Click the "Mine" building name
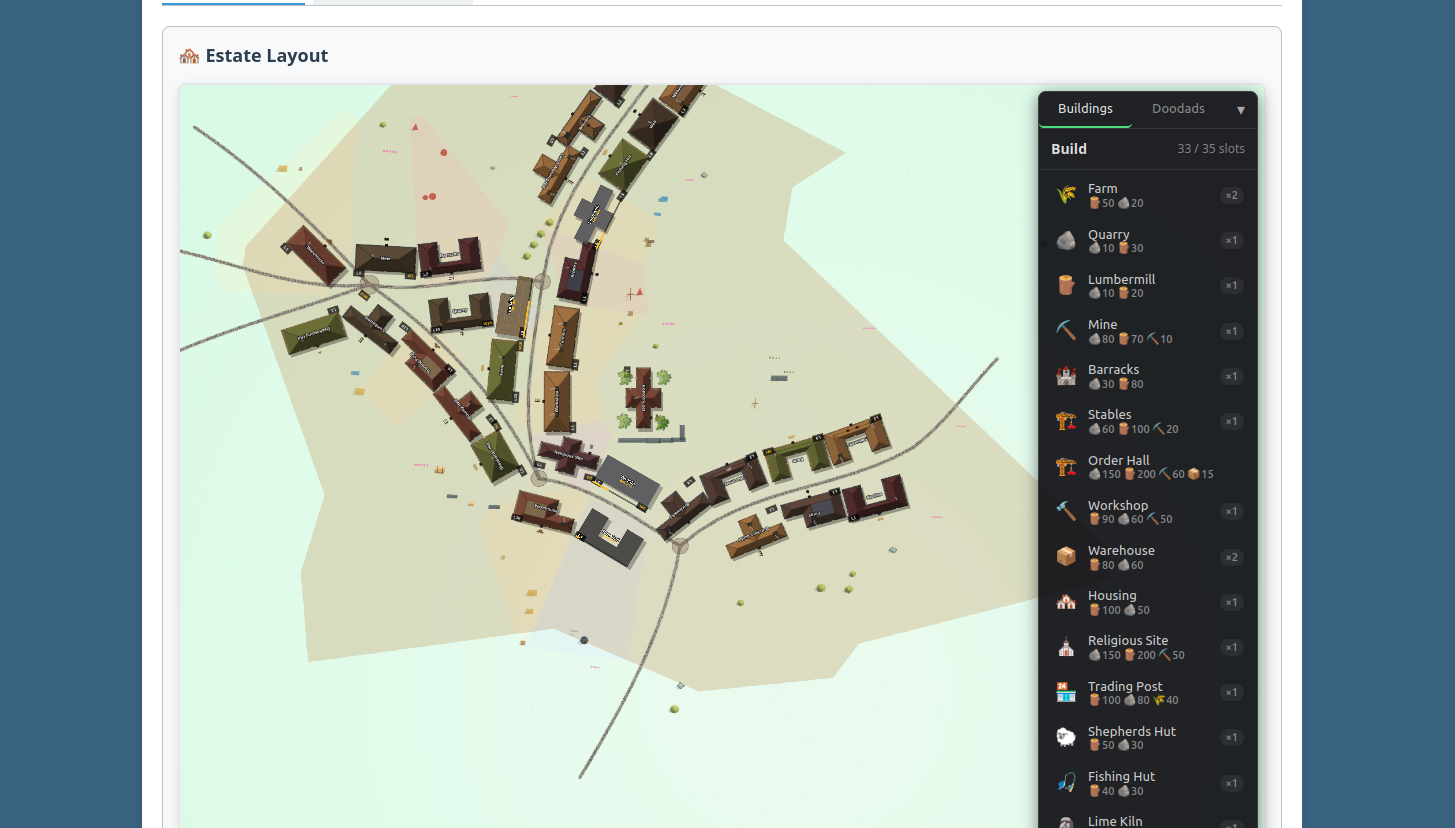 coord(1102,324)
